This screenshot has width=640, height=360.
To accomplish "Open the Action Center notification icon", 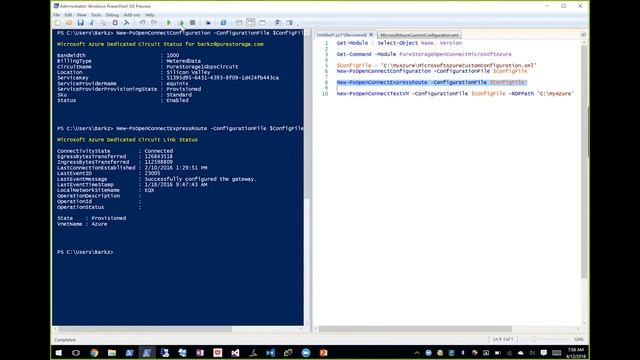I will click(x=544, y=353).
